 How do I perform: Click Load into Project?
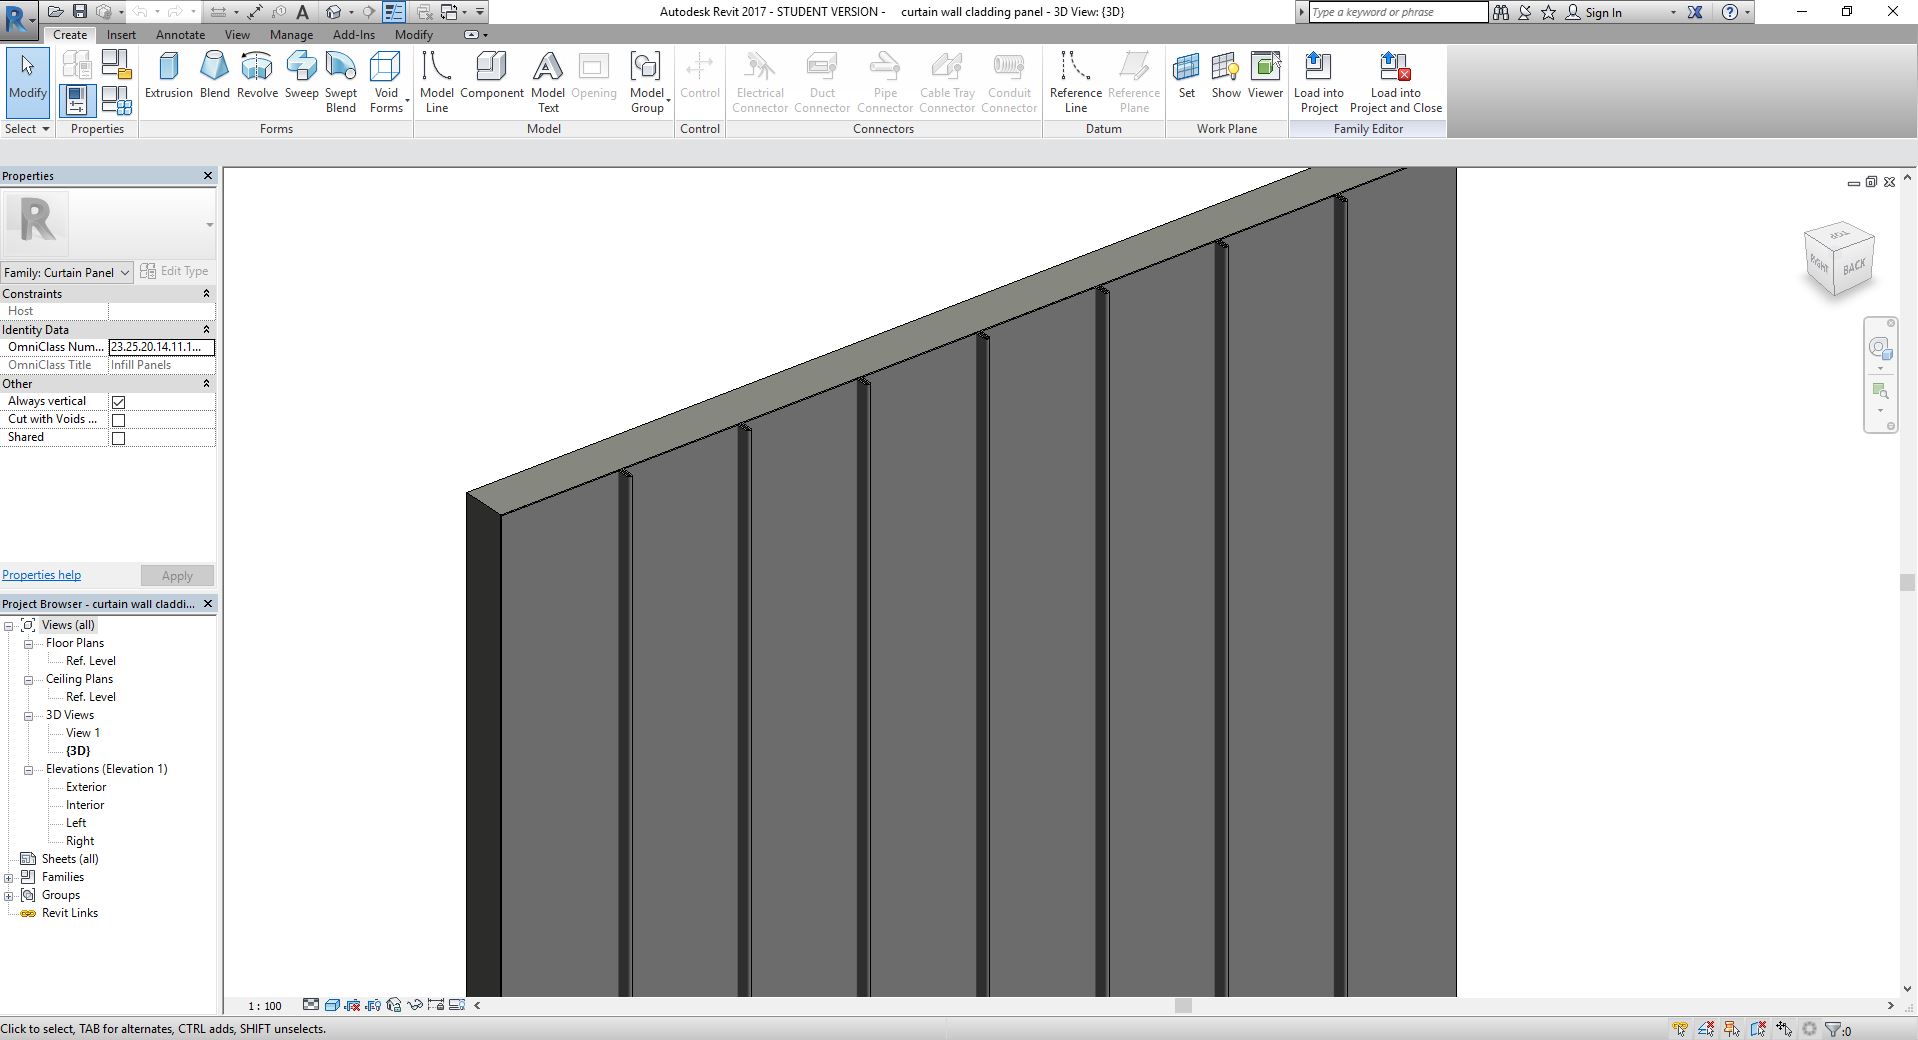[x=1318, y=83]
